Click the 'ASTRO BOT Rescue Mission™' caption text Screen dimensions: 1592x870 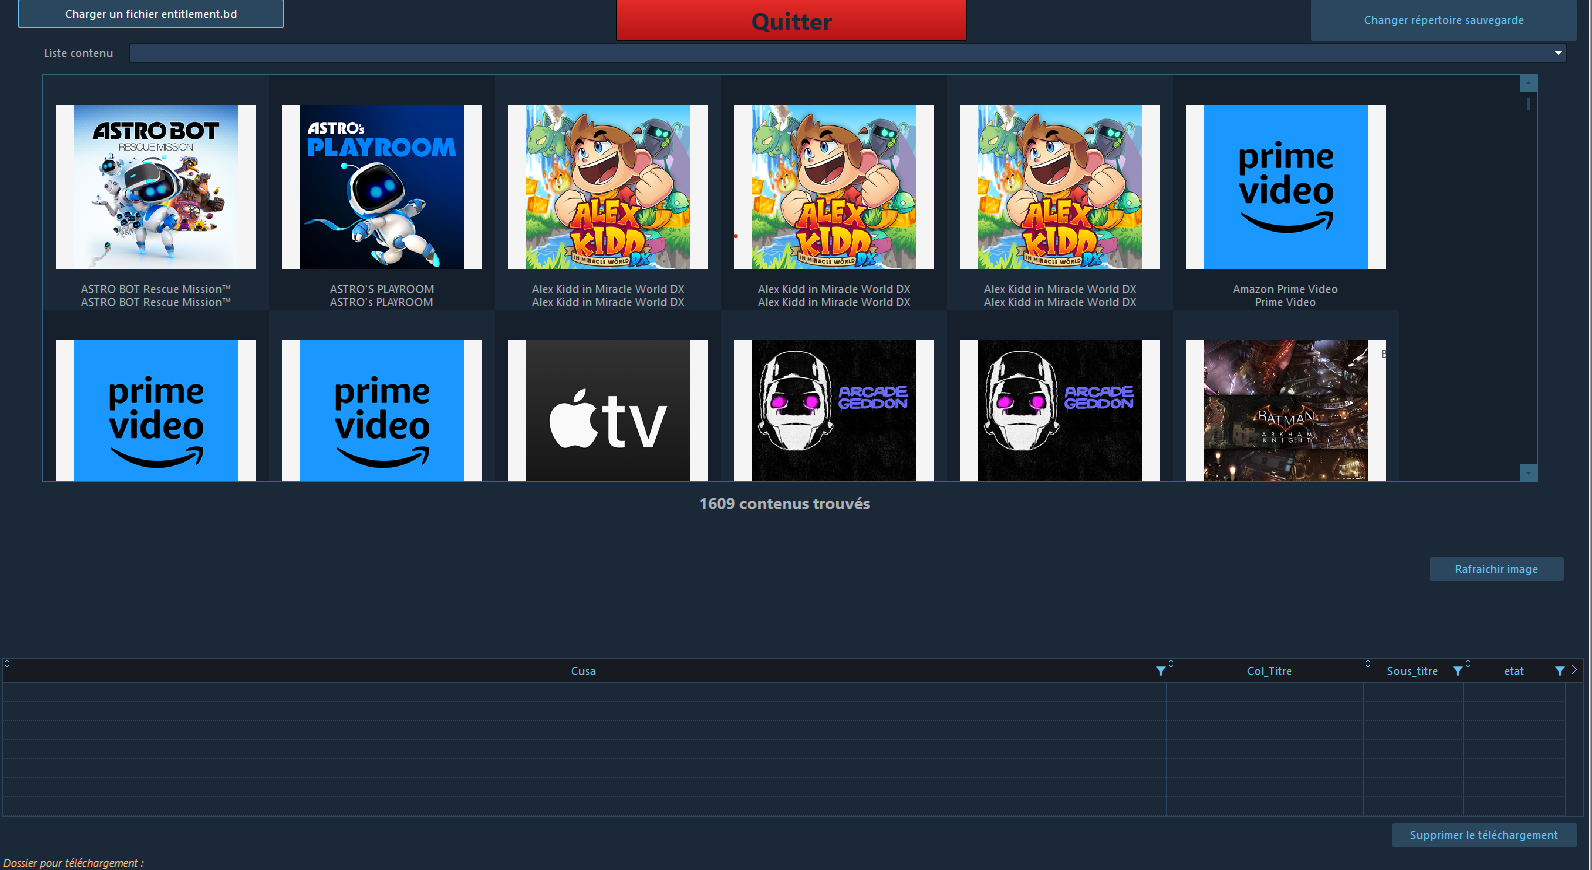coord(156,289)
